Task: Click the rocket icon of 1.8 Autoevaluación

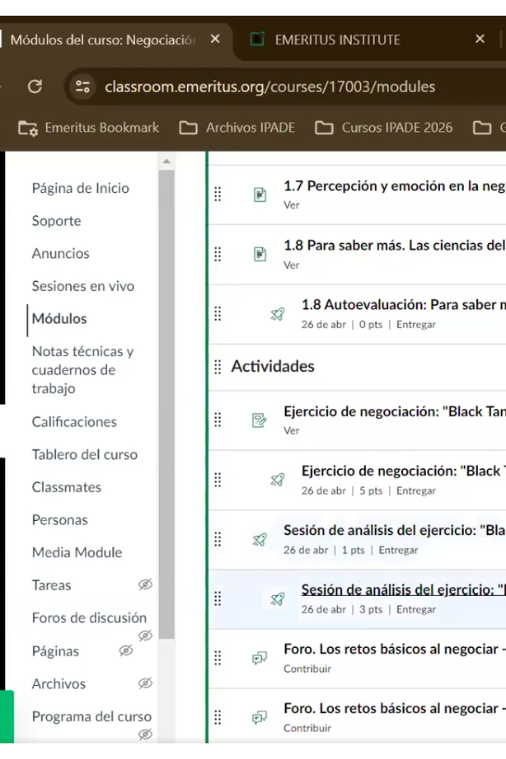Action: (x=277, y=314)
